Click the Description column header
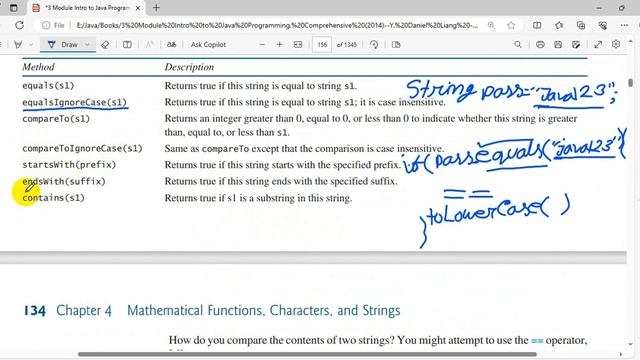The width and height of the screenshot is (640, 360). (189, 67)
